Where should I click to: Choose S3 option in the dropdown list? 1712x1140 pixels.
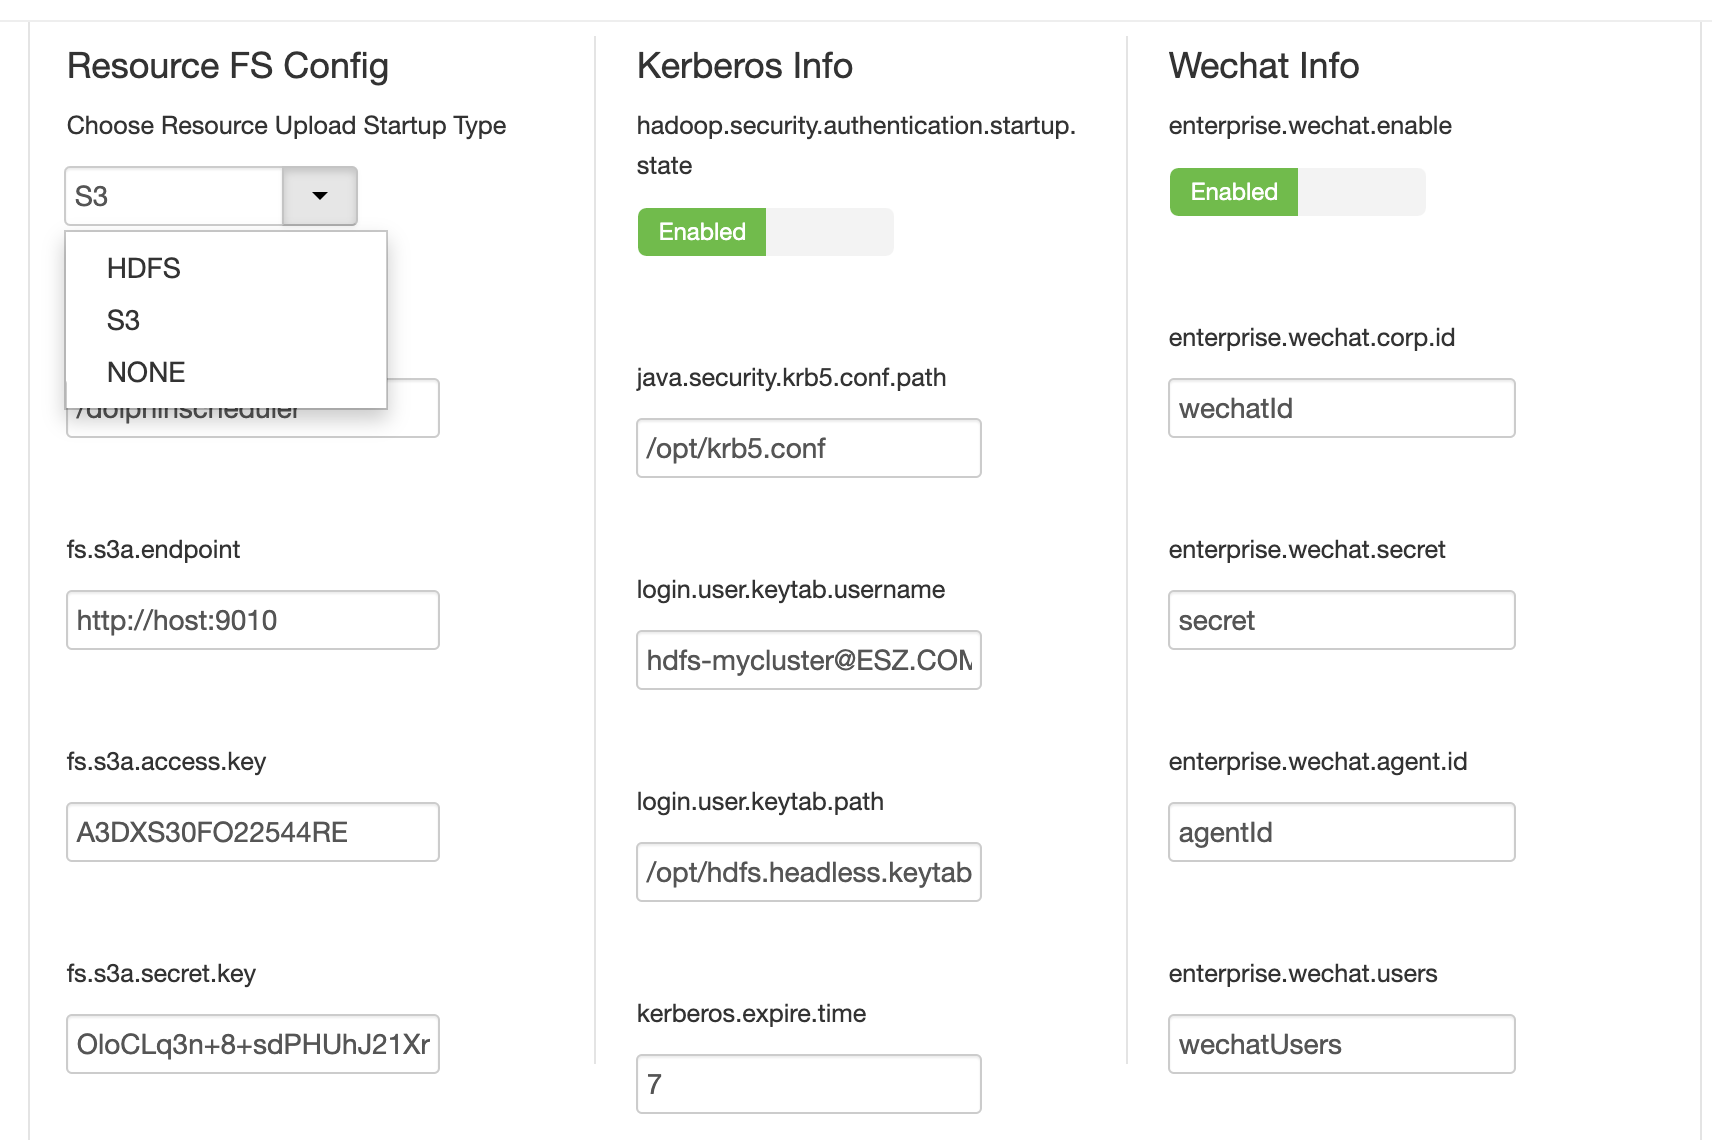[x=123, y=320]
